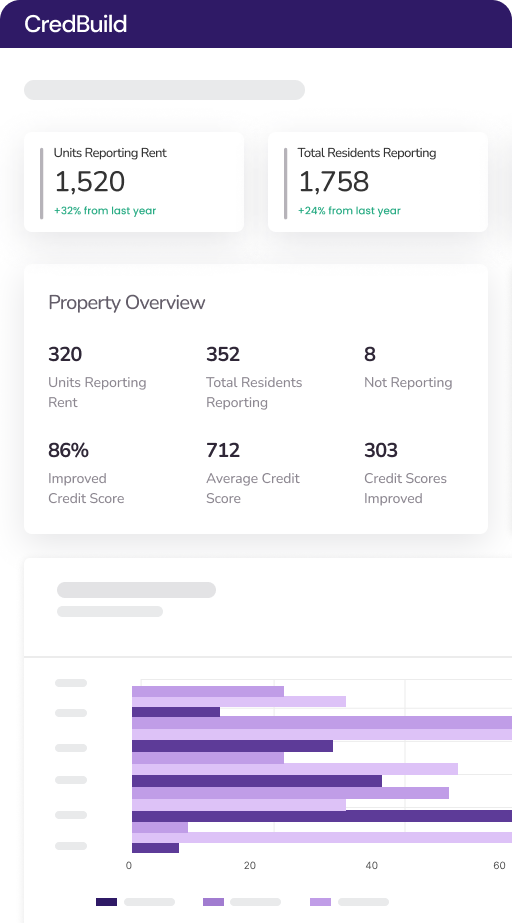
Task: Click the 712 value
Action: [x=223, y=450]
